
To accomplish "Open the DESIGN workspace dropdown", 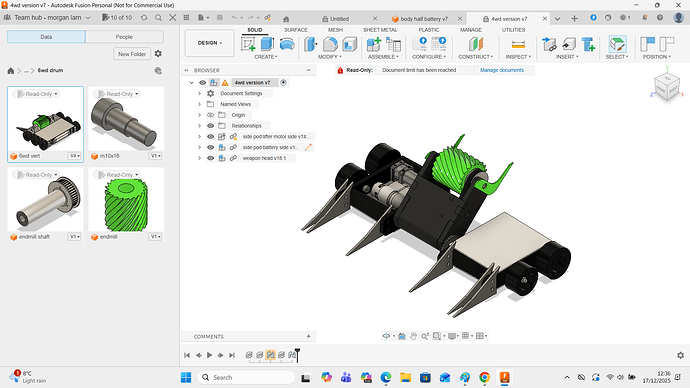I will coord(209,43).
